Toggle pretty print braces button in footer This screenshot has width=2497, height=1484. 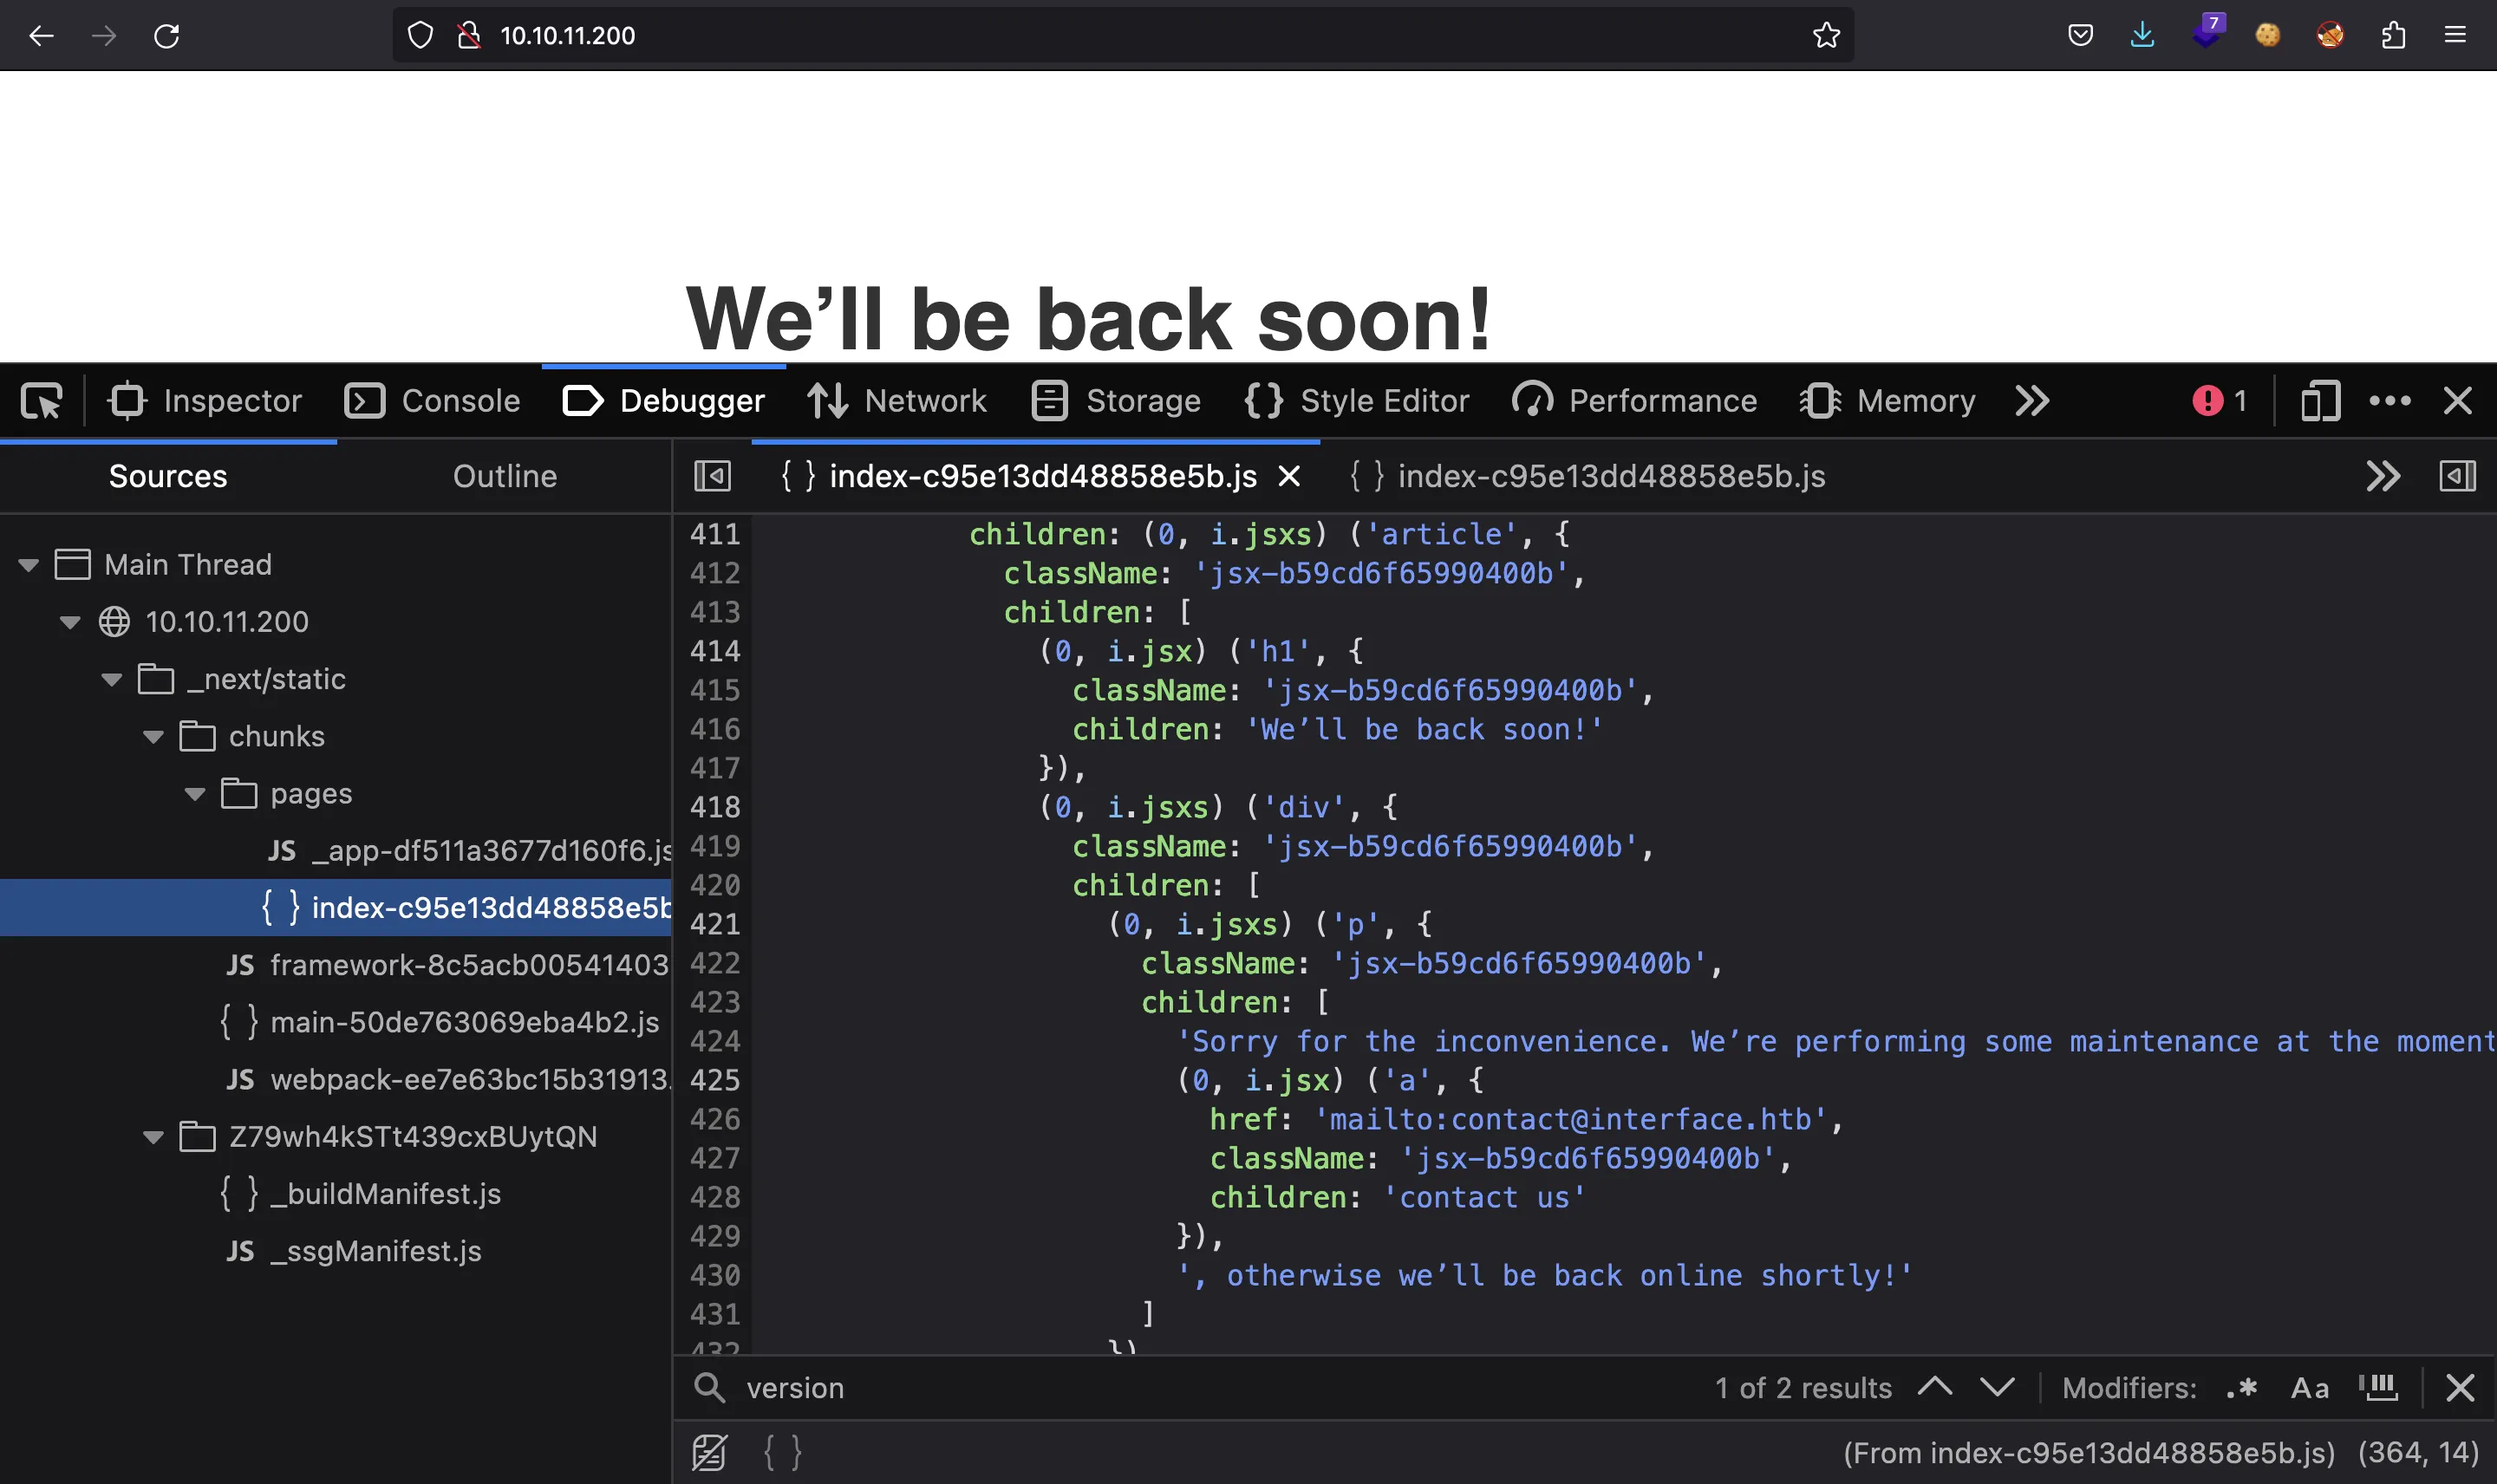tap(782, 1453)
